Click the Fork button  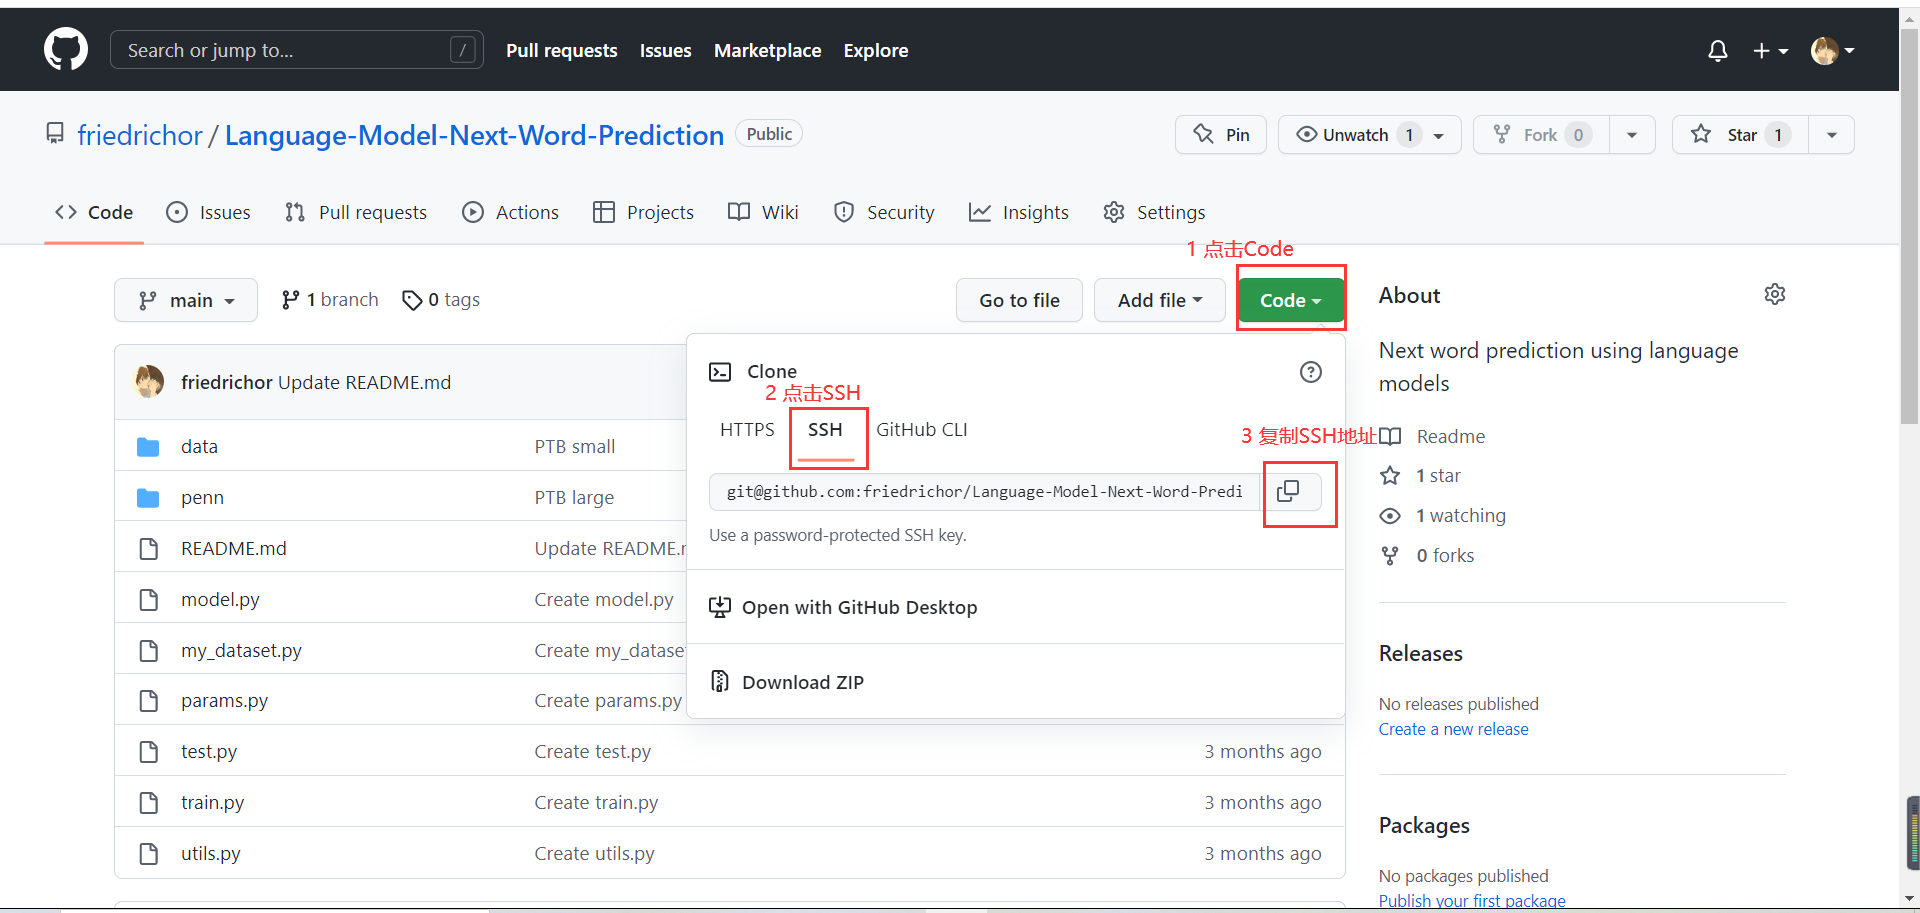tap(1541, 134)
